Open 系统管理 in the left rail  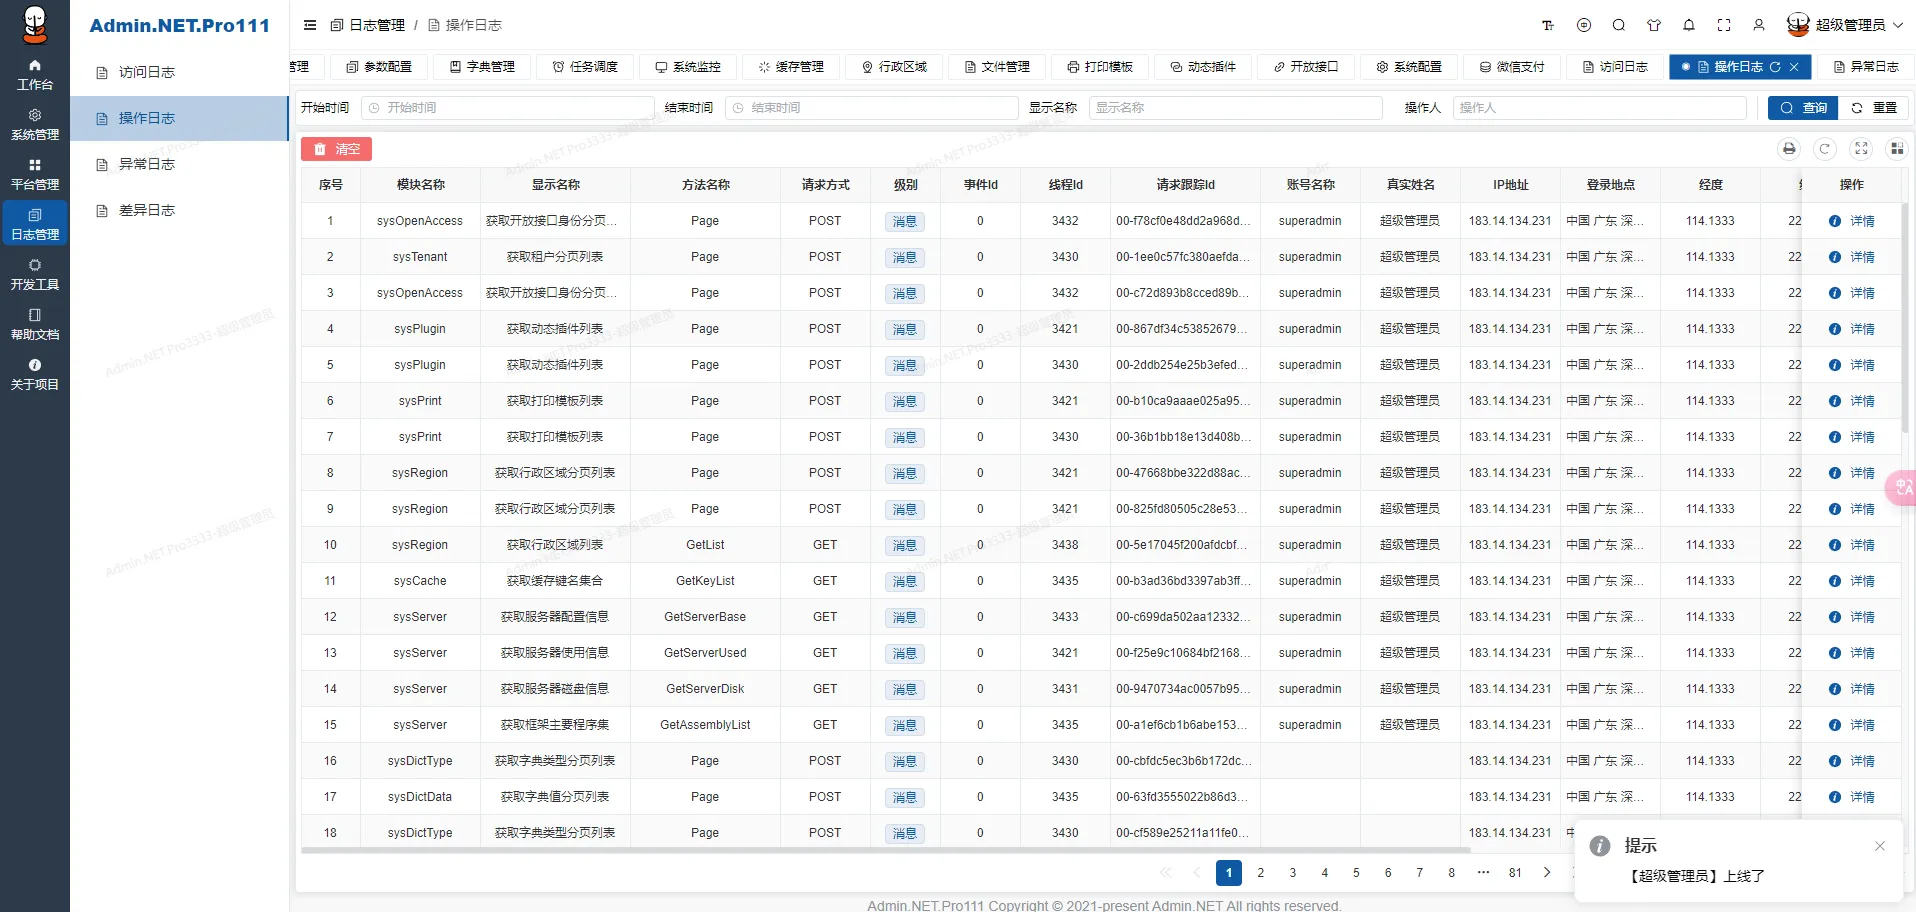[35, 125]
